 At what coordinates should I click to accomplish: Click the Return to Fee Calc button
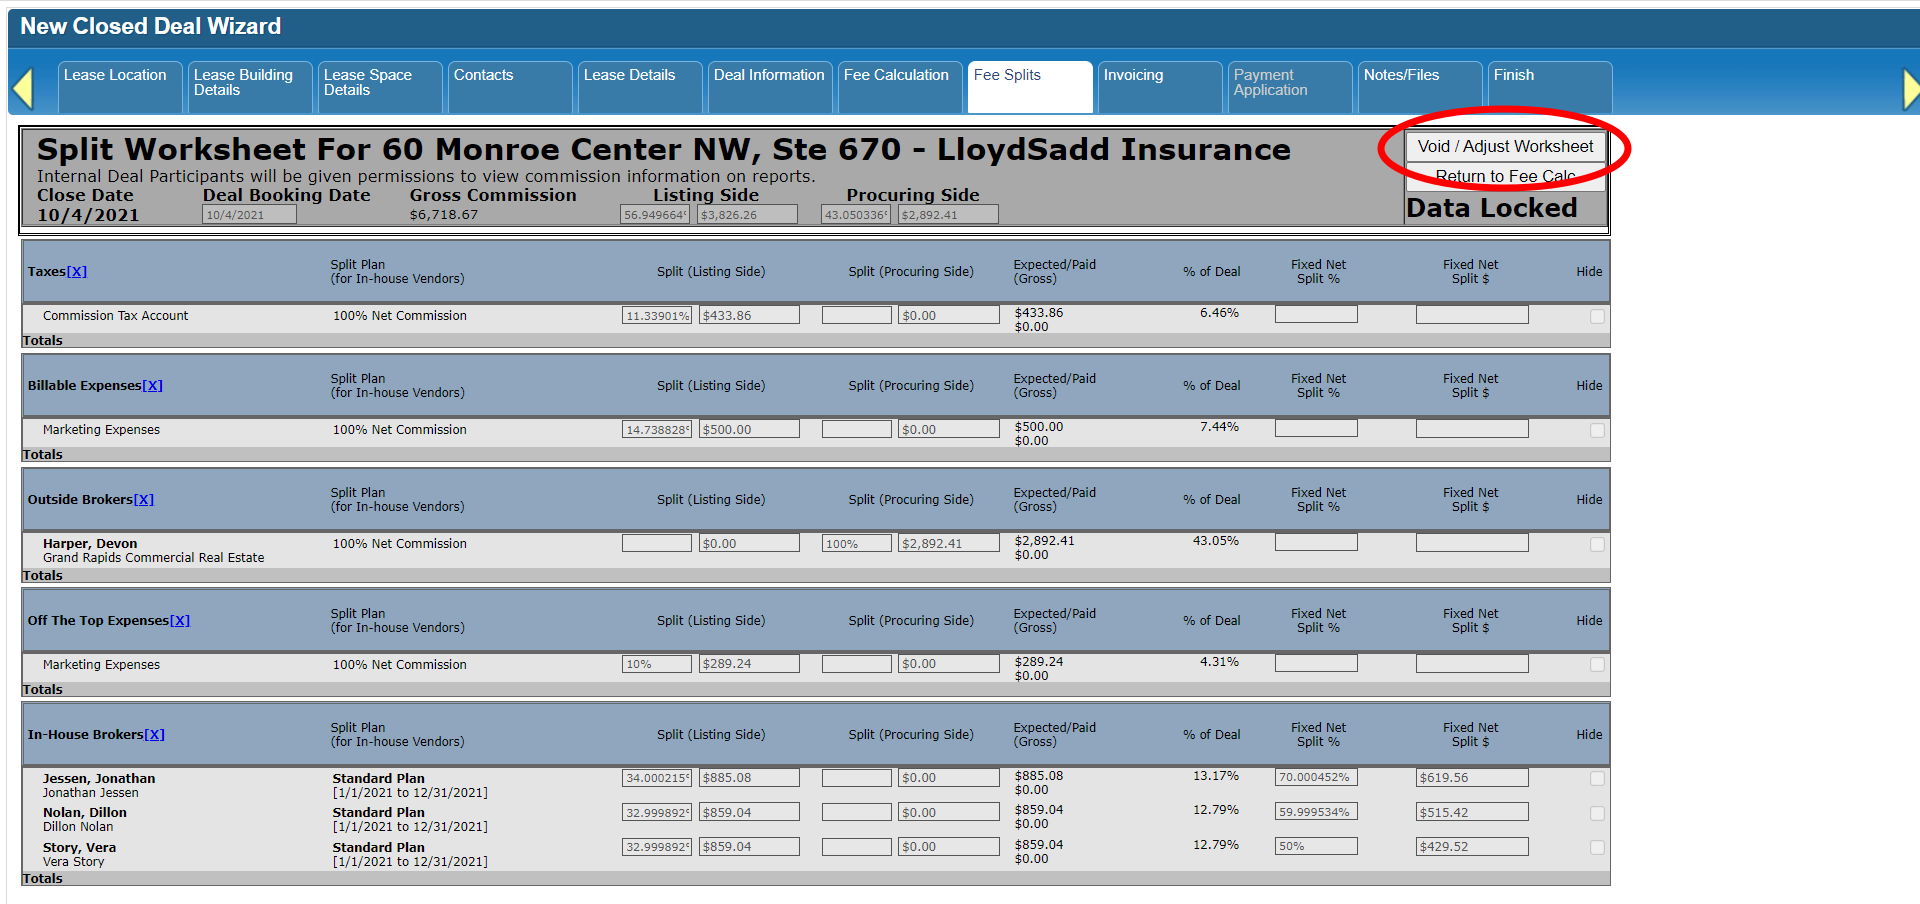(1505, 177)
